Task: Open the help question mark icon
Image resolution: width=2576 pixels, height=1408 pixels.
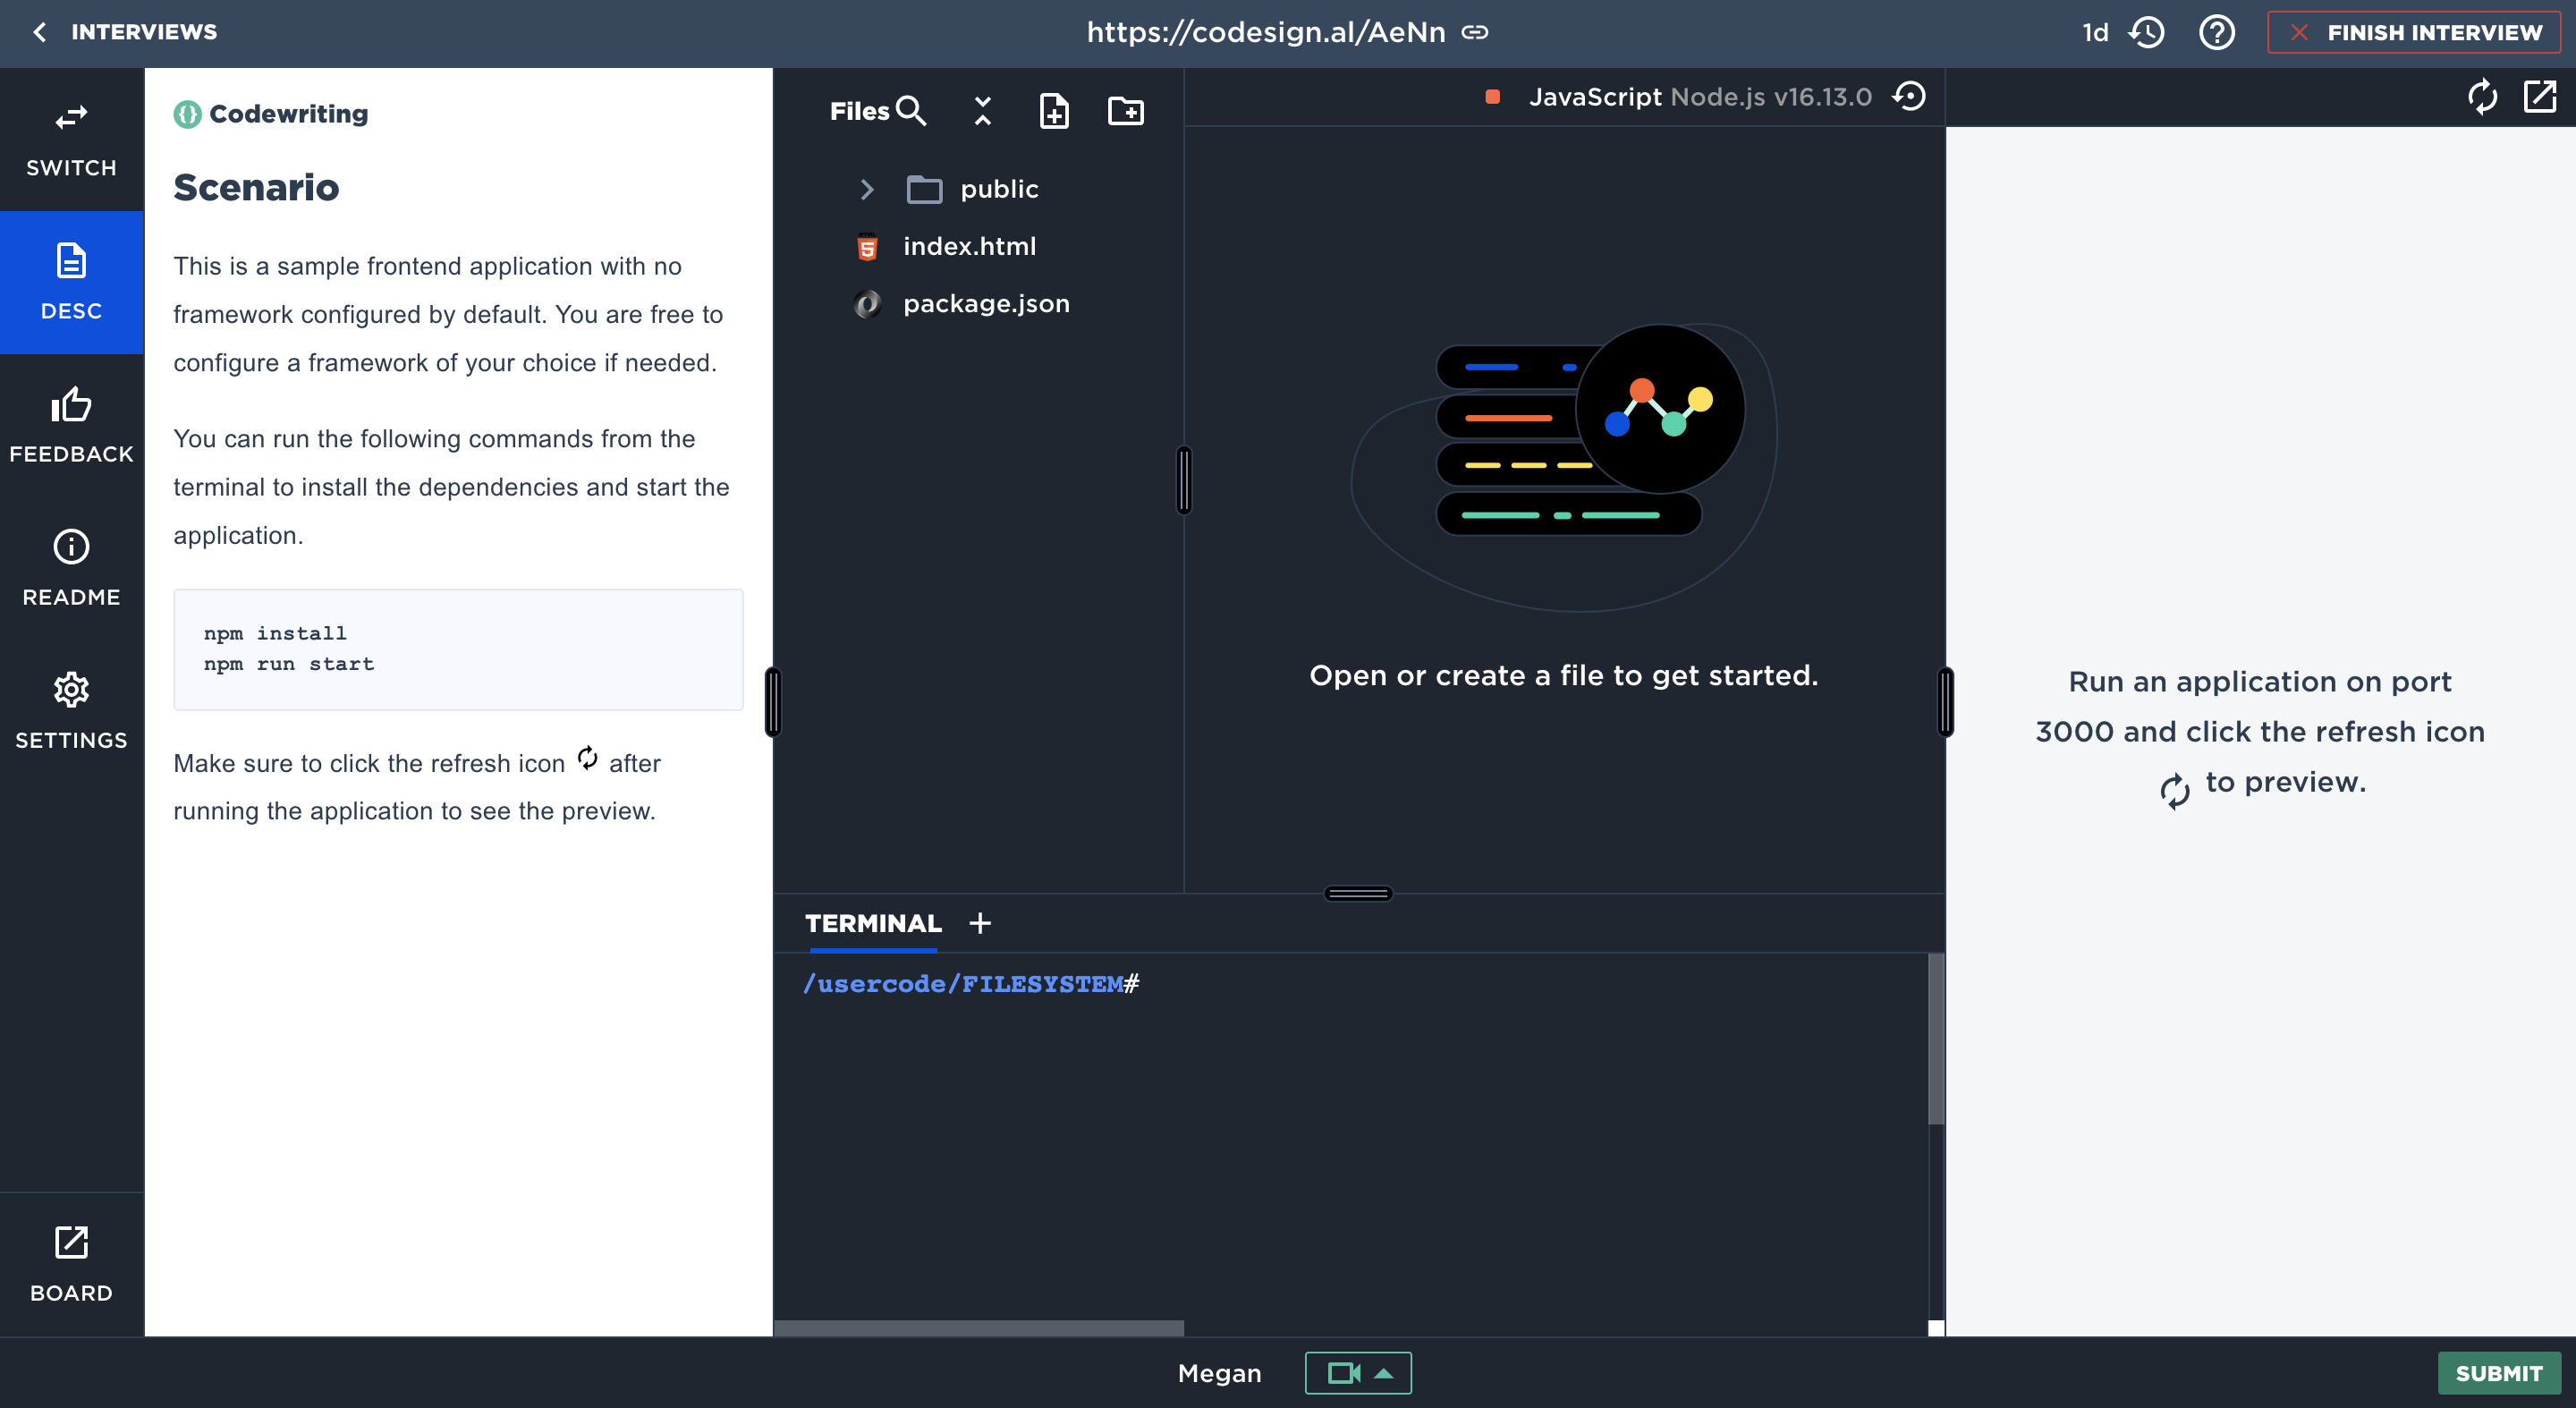Action: [2216, 32]
